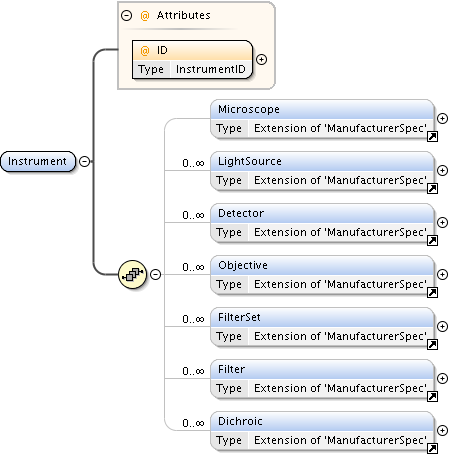Open the Objective type reference arrow icon
Screen dimensions: 466x455
(x=432, y=292)
